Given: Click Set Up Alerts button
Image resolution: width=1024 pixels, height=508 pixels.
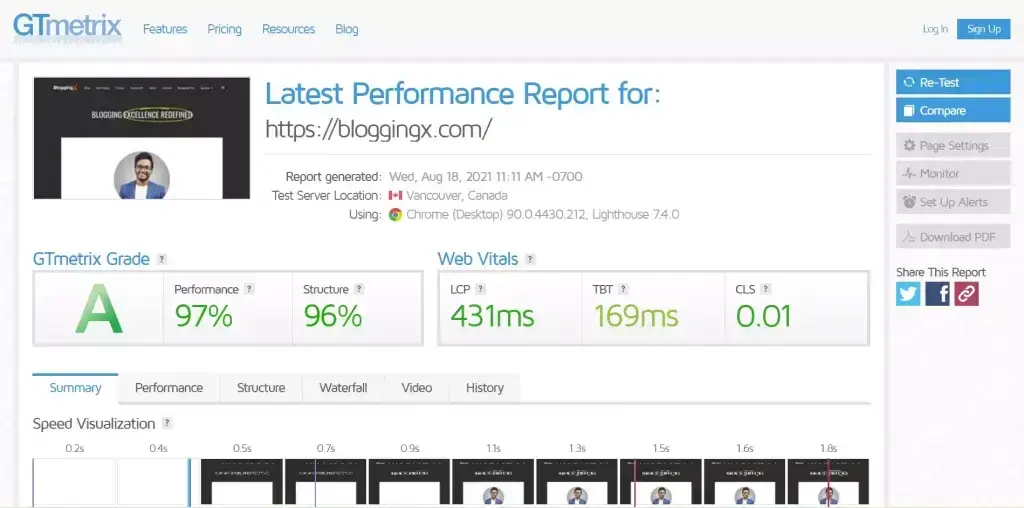Looking at the screenshot, I should [953, 202].
